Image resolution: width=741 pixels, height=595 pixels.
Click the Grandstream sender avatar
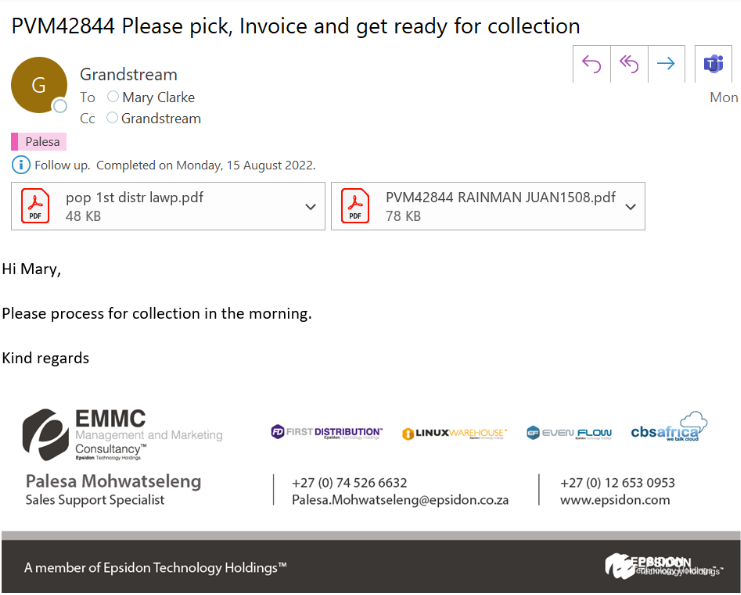[x=38, y=84]
